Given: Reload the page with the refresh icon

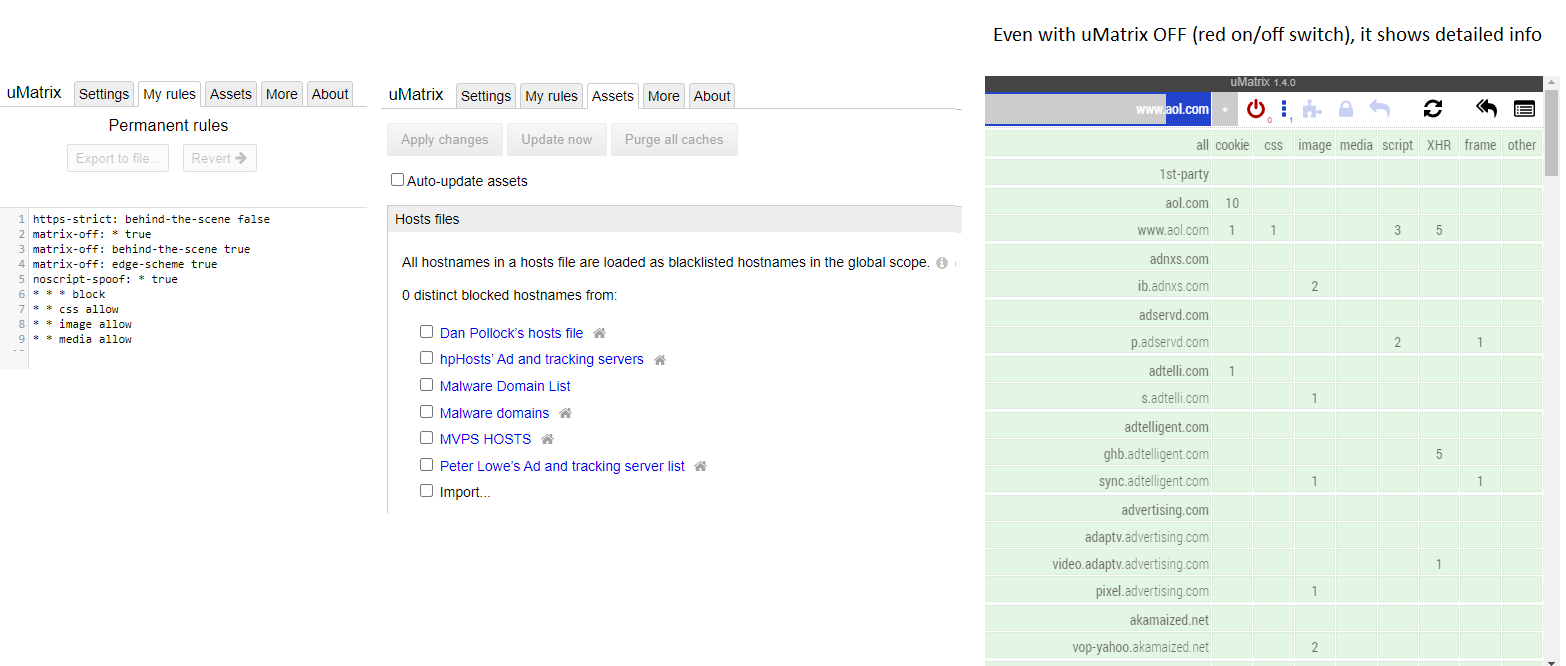Looking at the screenshot, I should 1433,109.
